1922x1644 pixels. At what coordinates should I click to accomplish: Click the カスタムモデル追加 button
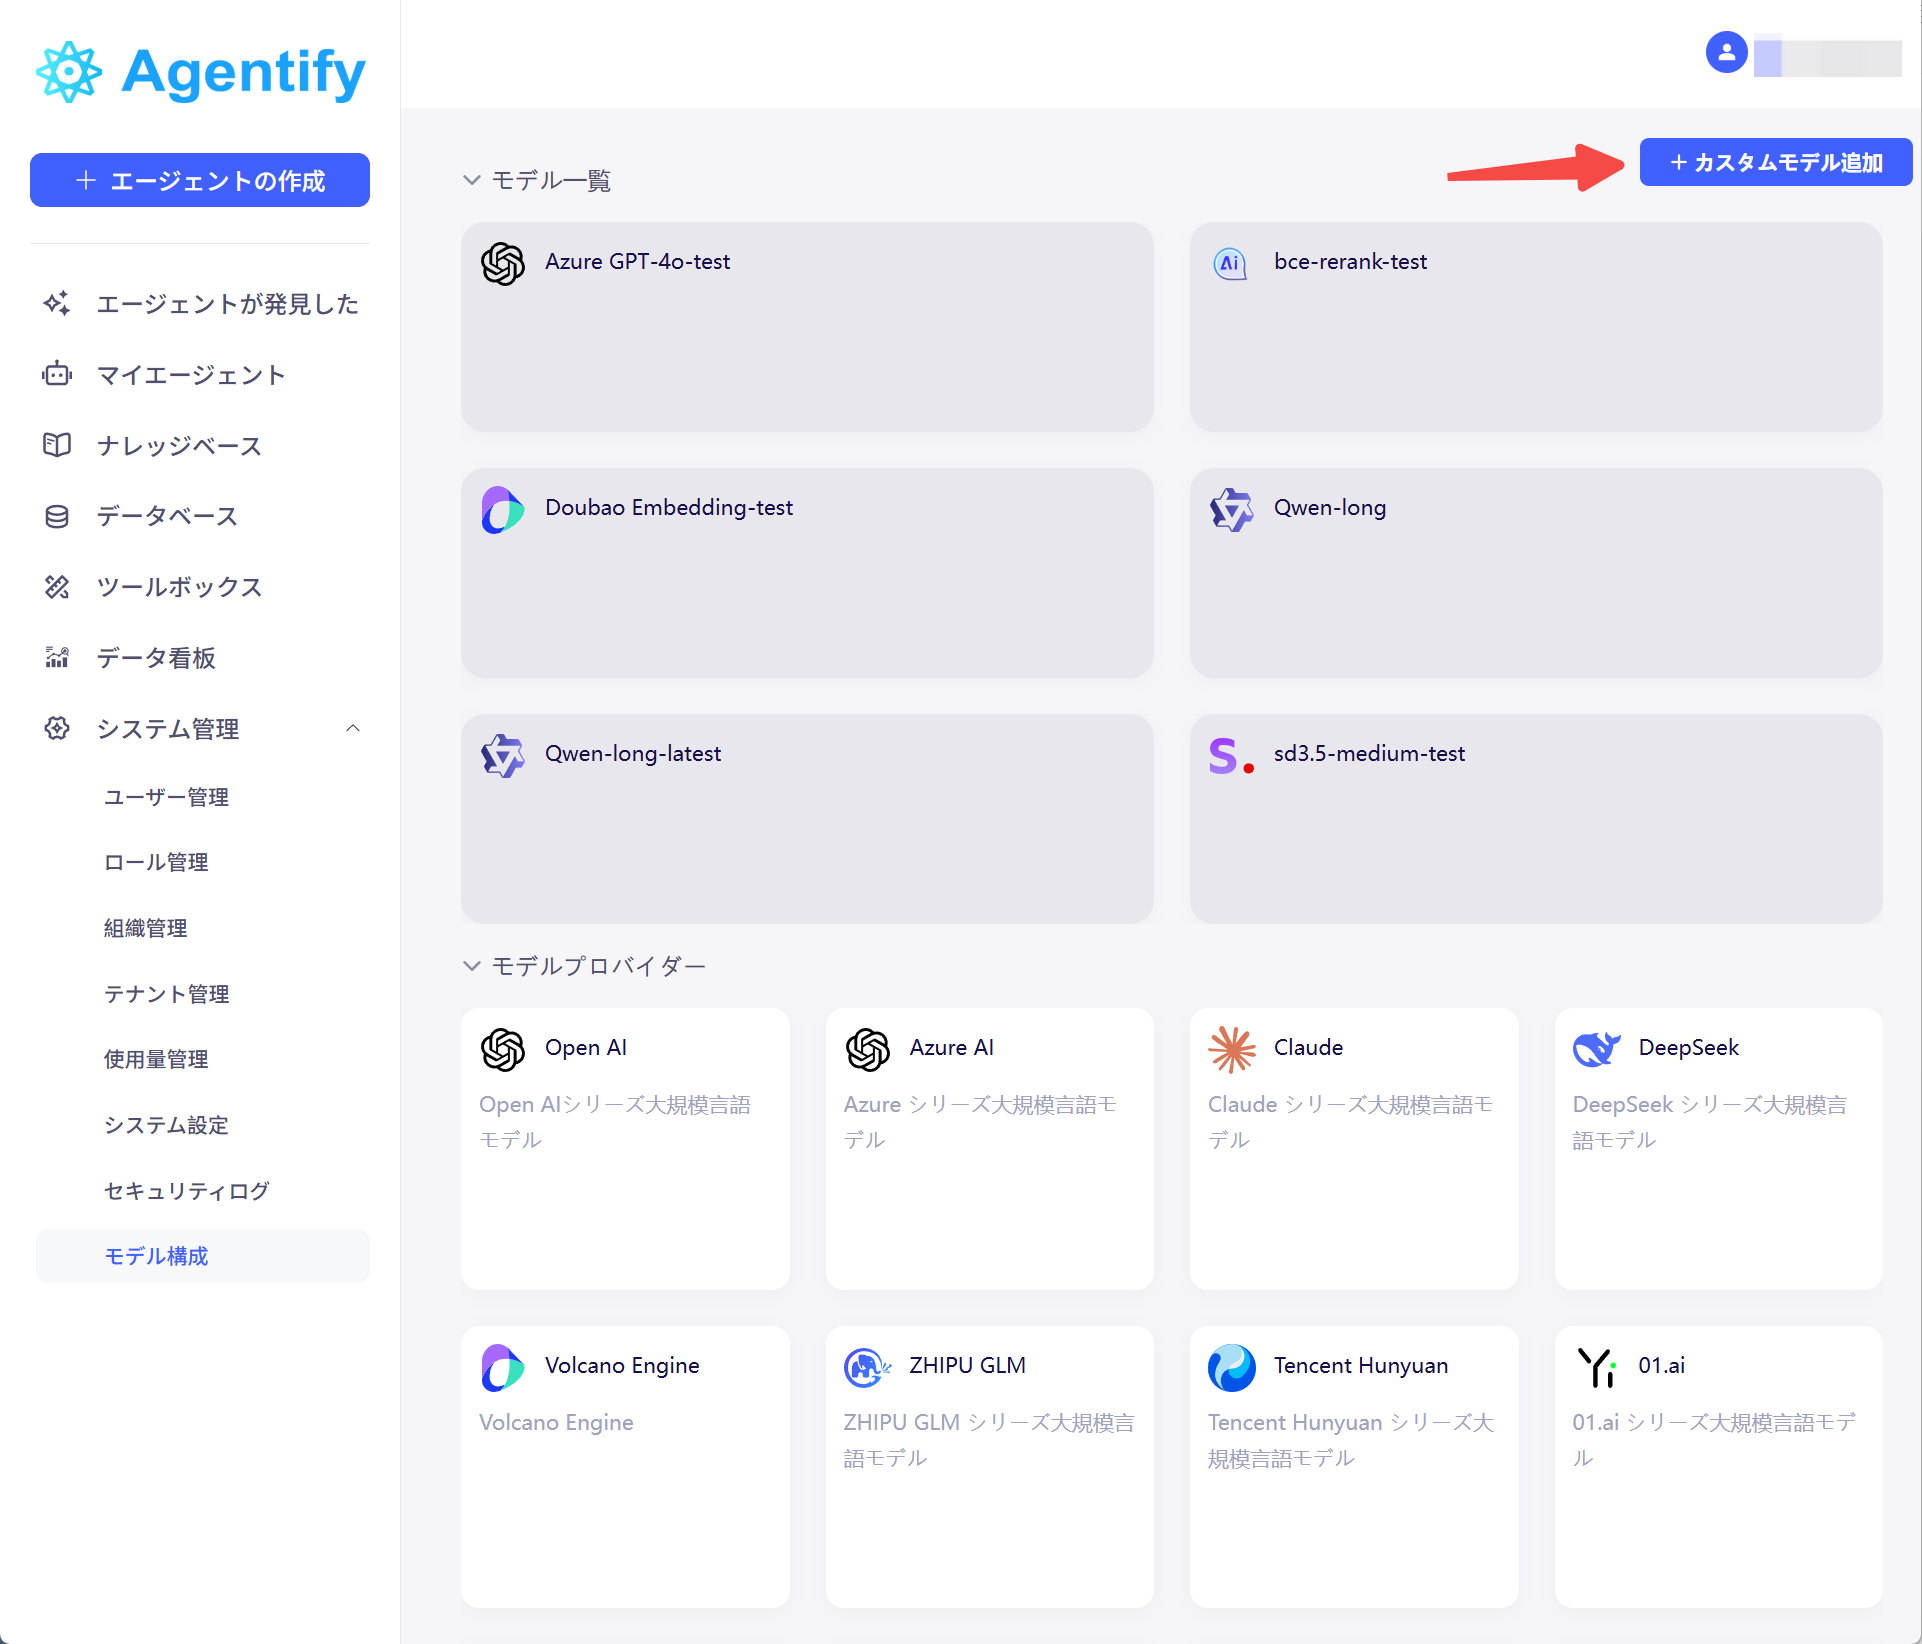pyautogui.click(x=1776, y=162)
